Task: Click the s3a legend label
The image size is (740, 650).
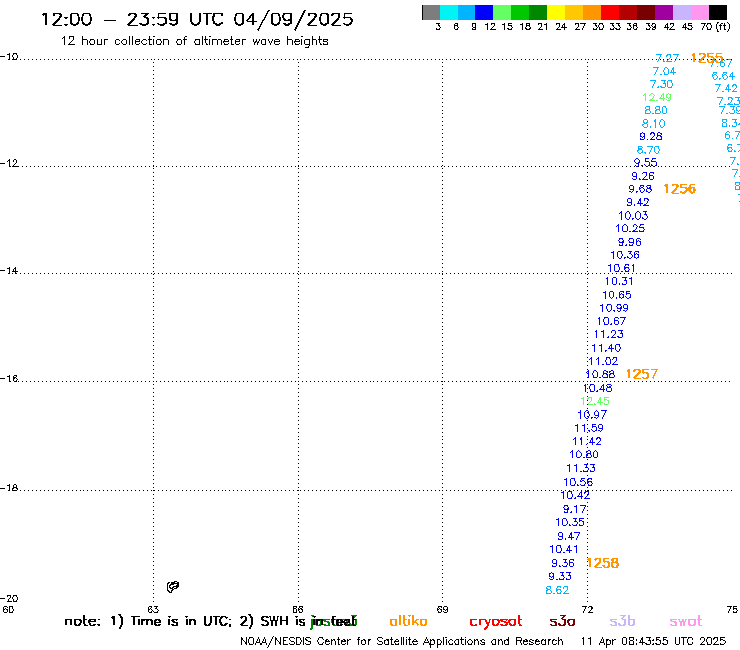Action: [x=562, y=621]
